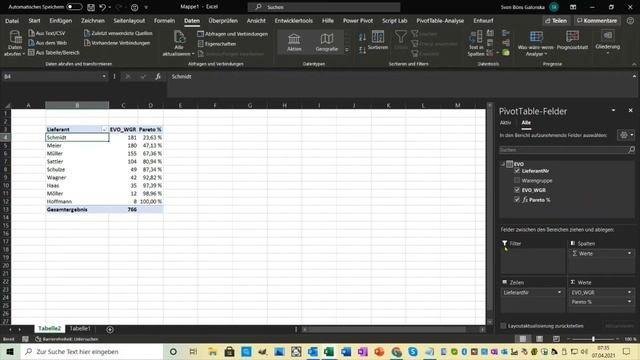
Task: Open PivotTable-Felder pane options arrow
Action: pyautogui.click(x=613, y=111)
